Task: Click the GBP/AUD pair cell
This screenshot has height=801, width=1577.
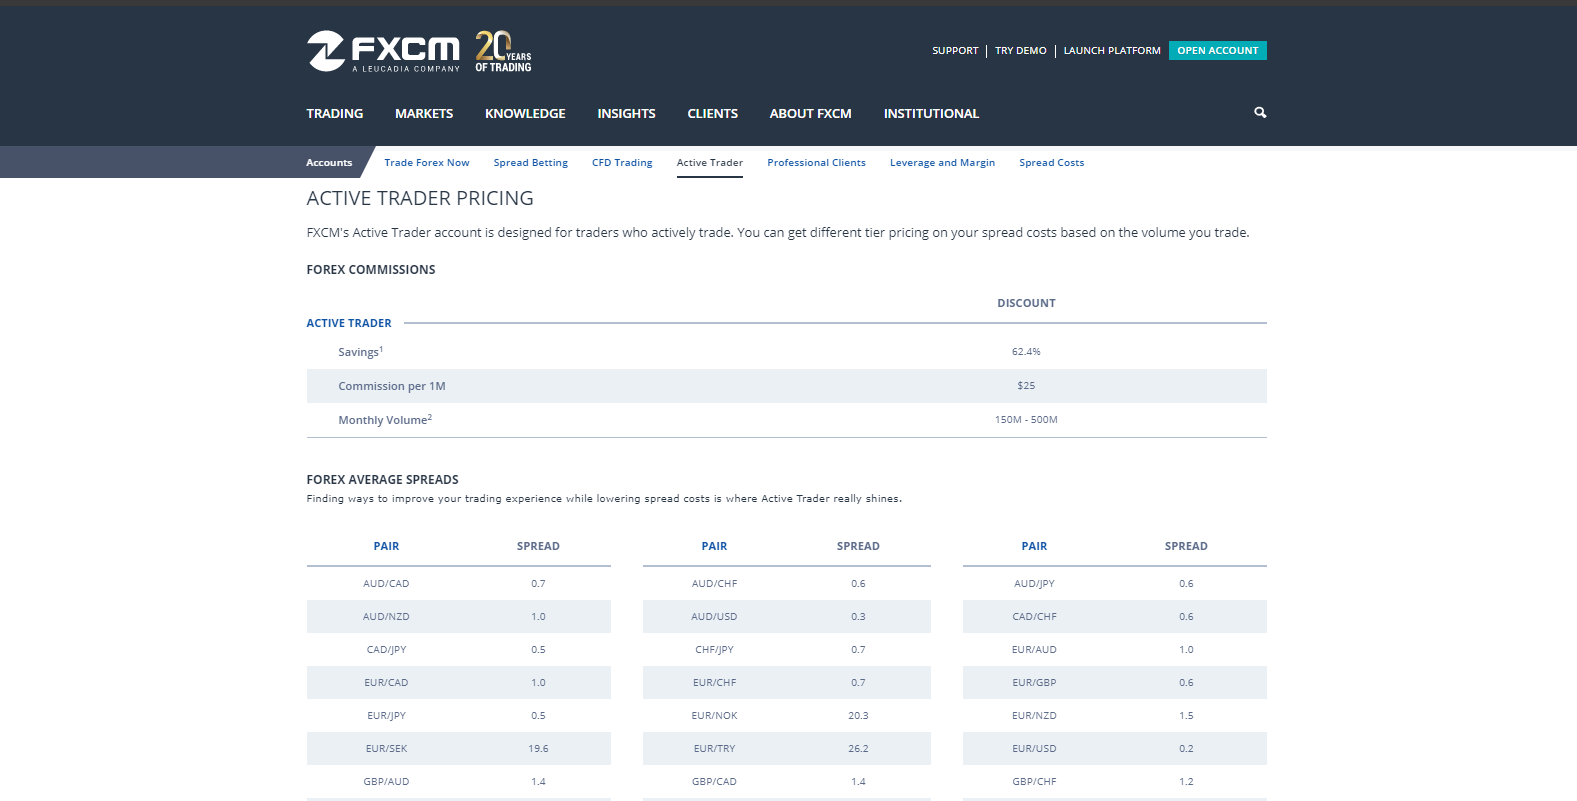Action: pyautogui.click(x=386, y=782)
